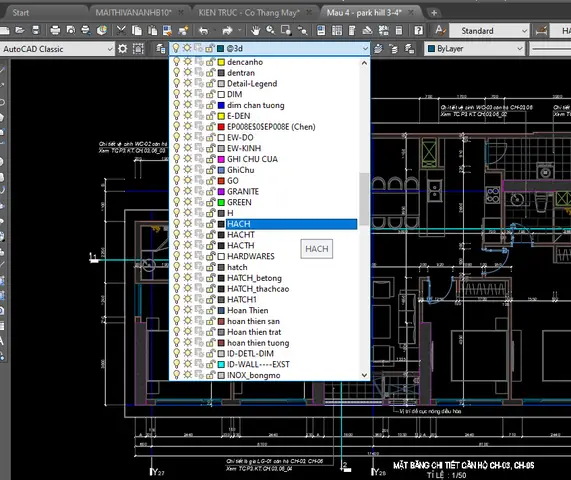Open the Properties palette icon
Screen dimensions: 571x480
point(321,30)
